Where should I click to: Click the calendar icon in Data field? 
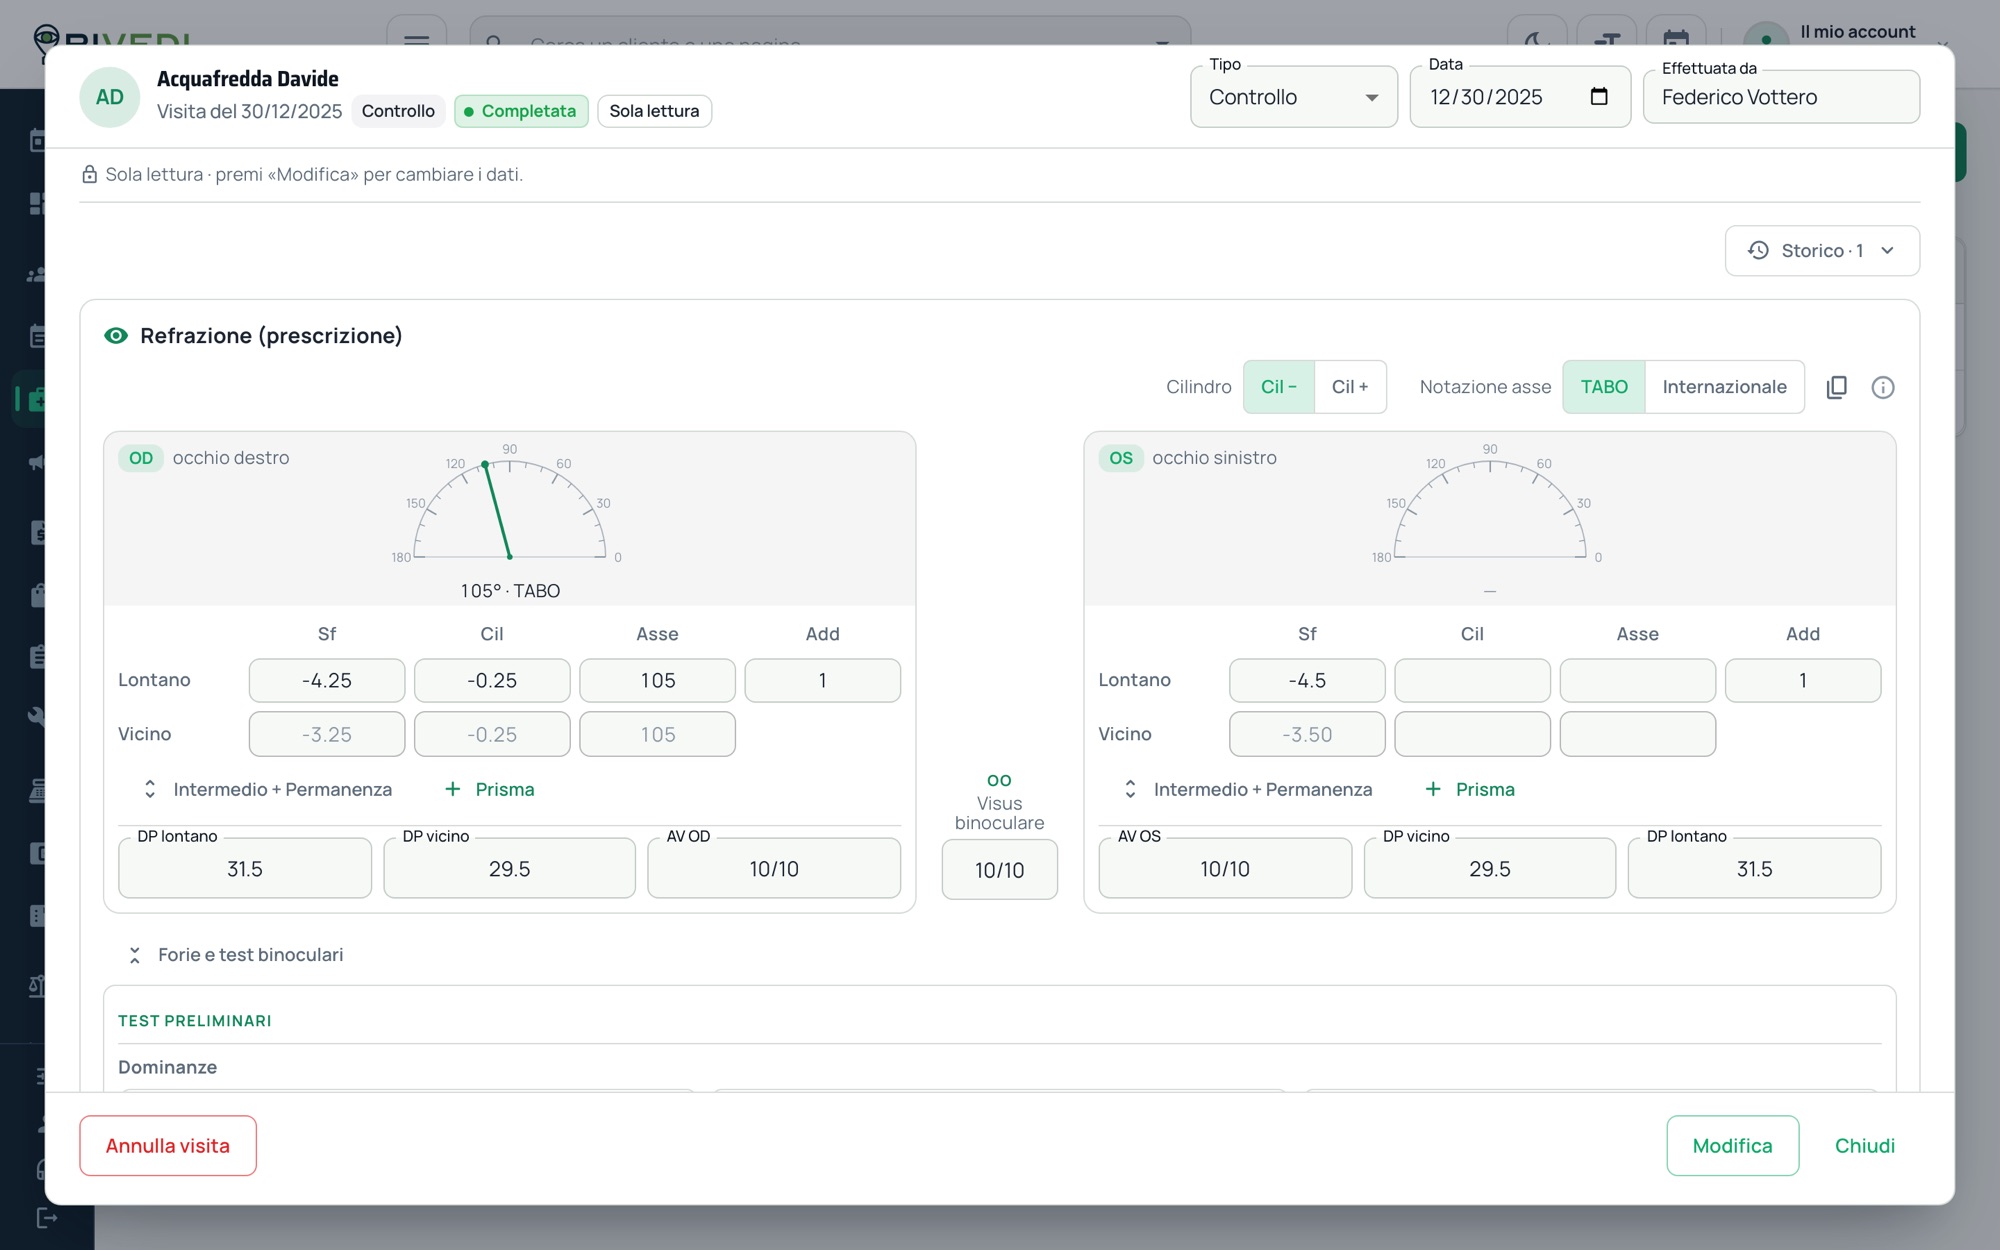(1598, 96)
